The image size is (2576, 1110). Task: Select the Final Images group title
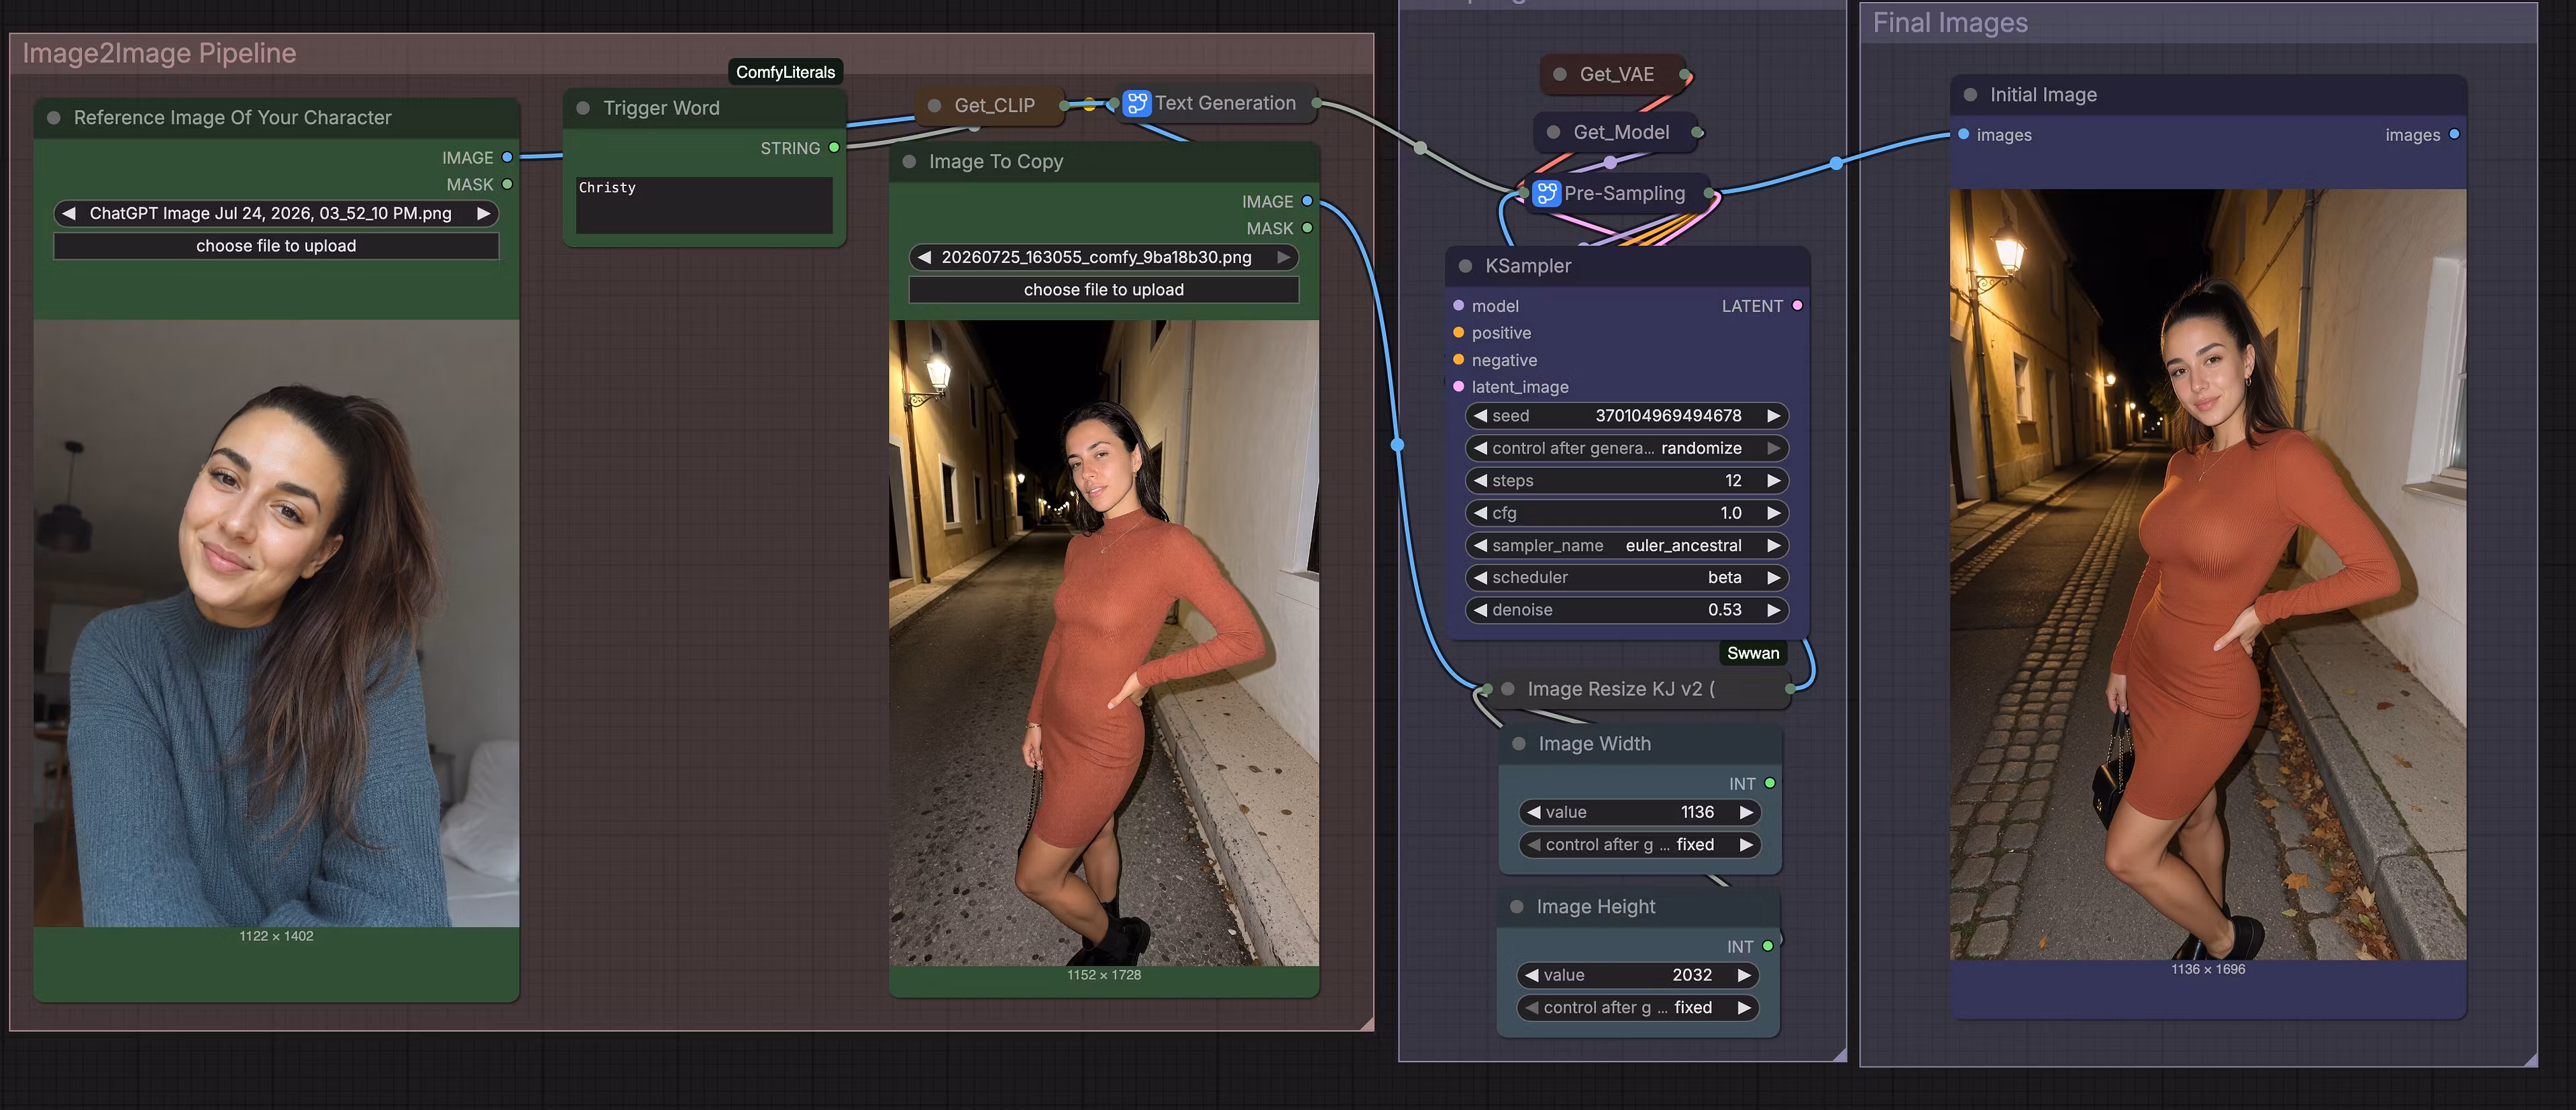pos(1950,22)
